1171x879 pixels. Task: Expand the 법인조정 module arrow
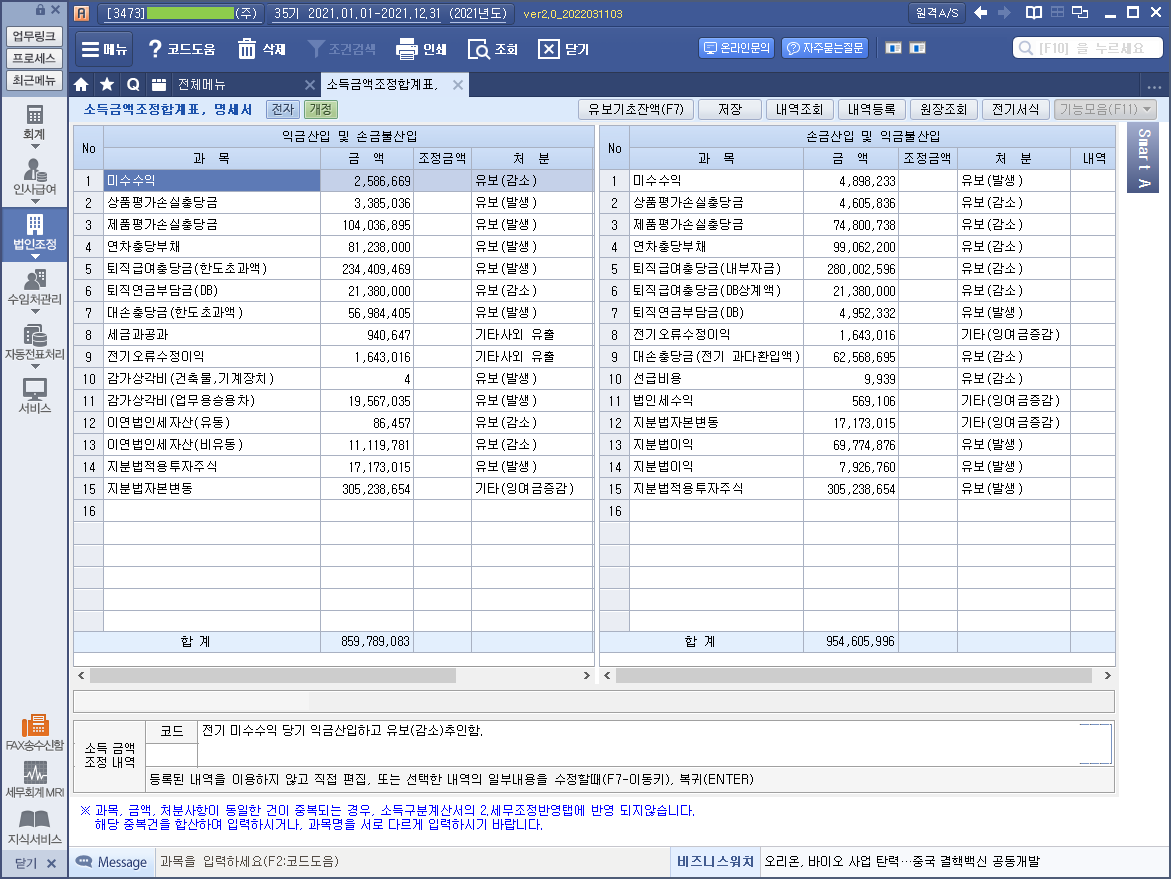(34, 256)
